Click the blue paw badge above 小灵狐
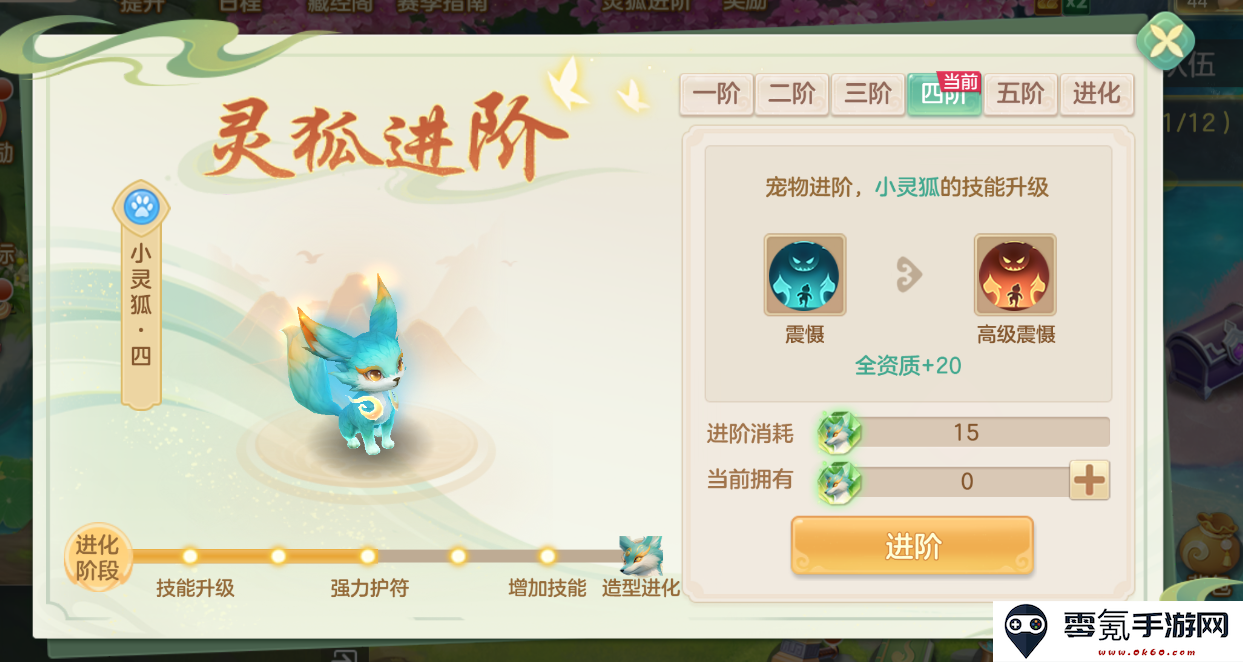Viewport: 1243px width, 662px height. pos(141,208)
